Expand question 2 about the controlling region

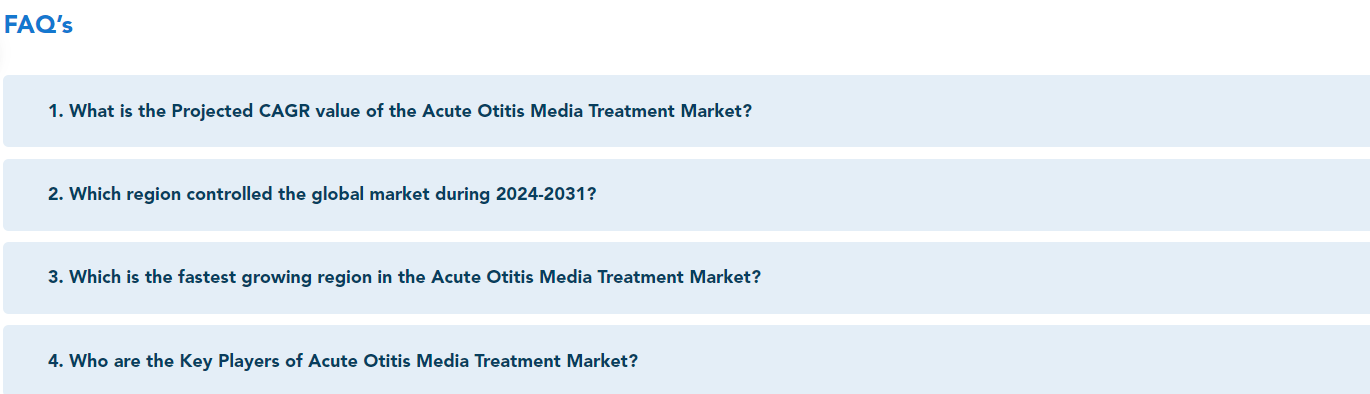click(686, 194)
